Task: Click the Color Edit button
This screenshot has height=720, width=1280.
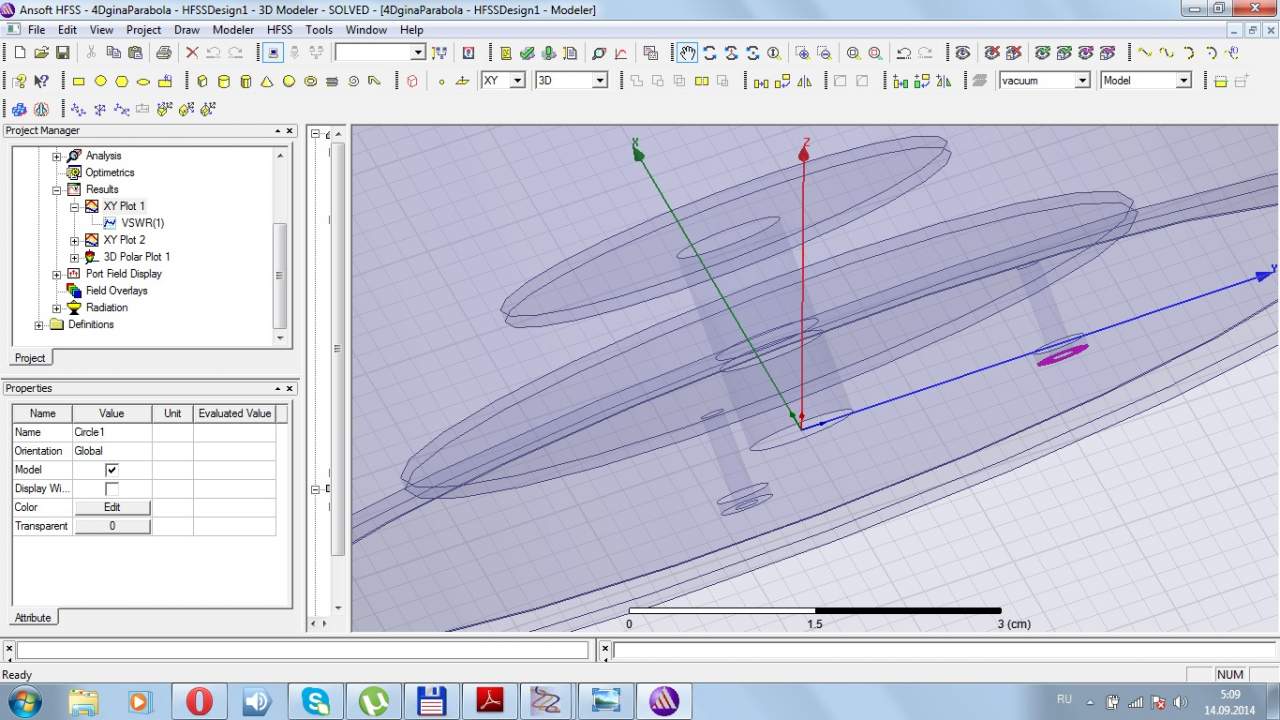Action: coord(112,507)
